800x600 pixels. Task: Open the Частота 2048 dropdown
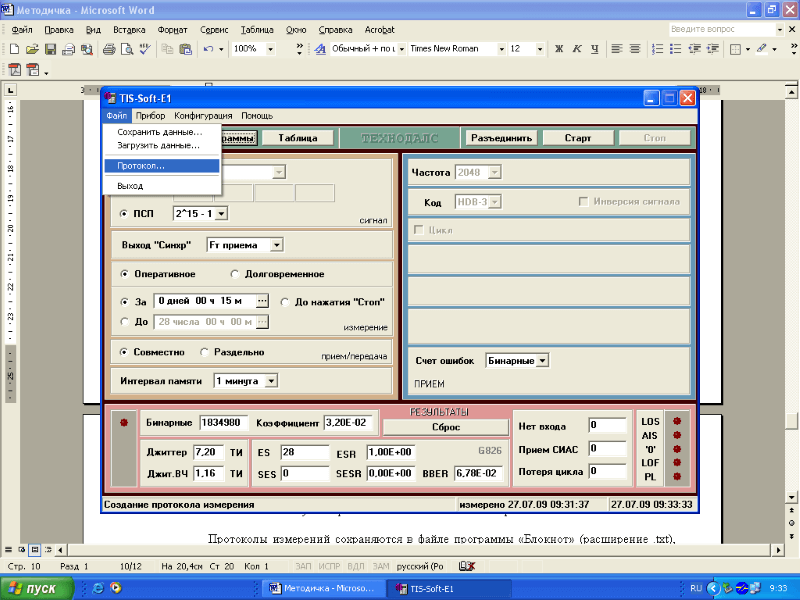(494, 172)
